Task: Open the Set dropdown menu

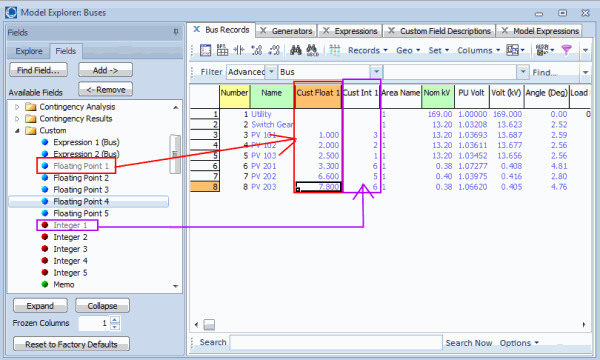Action: point(439,50)
